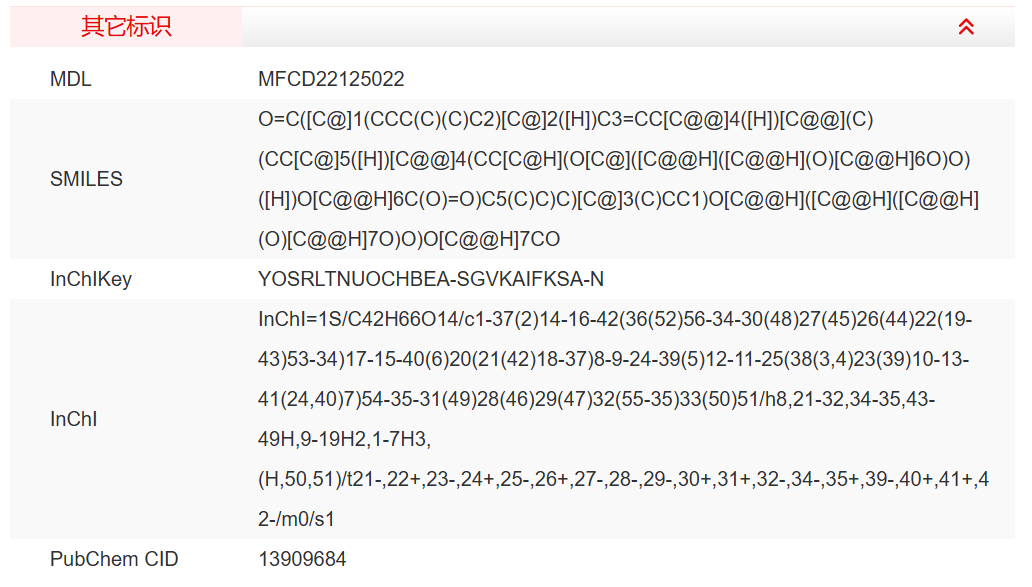Viewport: 1032px width, 587px height.
Task: Open PubChem CID 13909684
Action: pyautogui.click(x=302, y=559)
